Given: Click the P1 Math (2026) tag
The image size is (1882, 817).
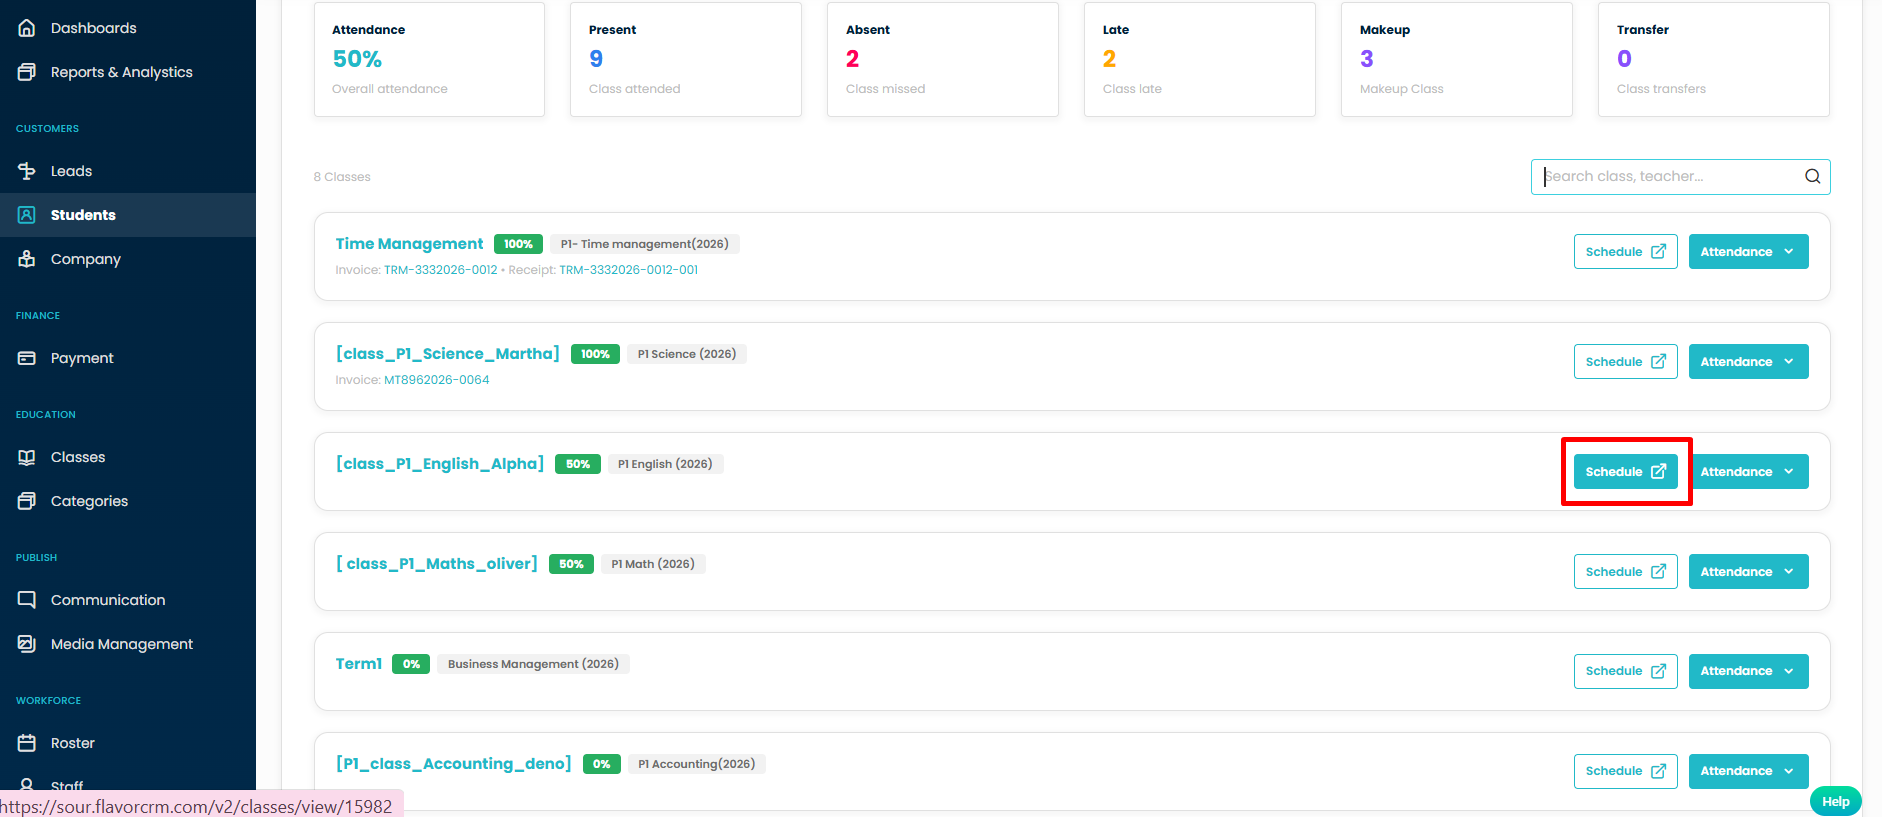Looking at the screenshot, I should point(653,564).
